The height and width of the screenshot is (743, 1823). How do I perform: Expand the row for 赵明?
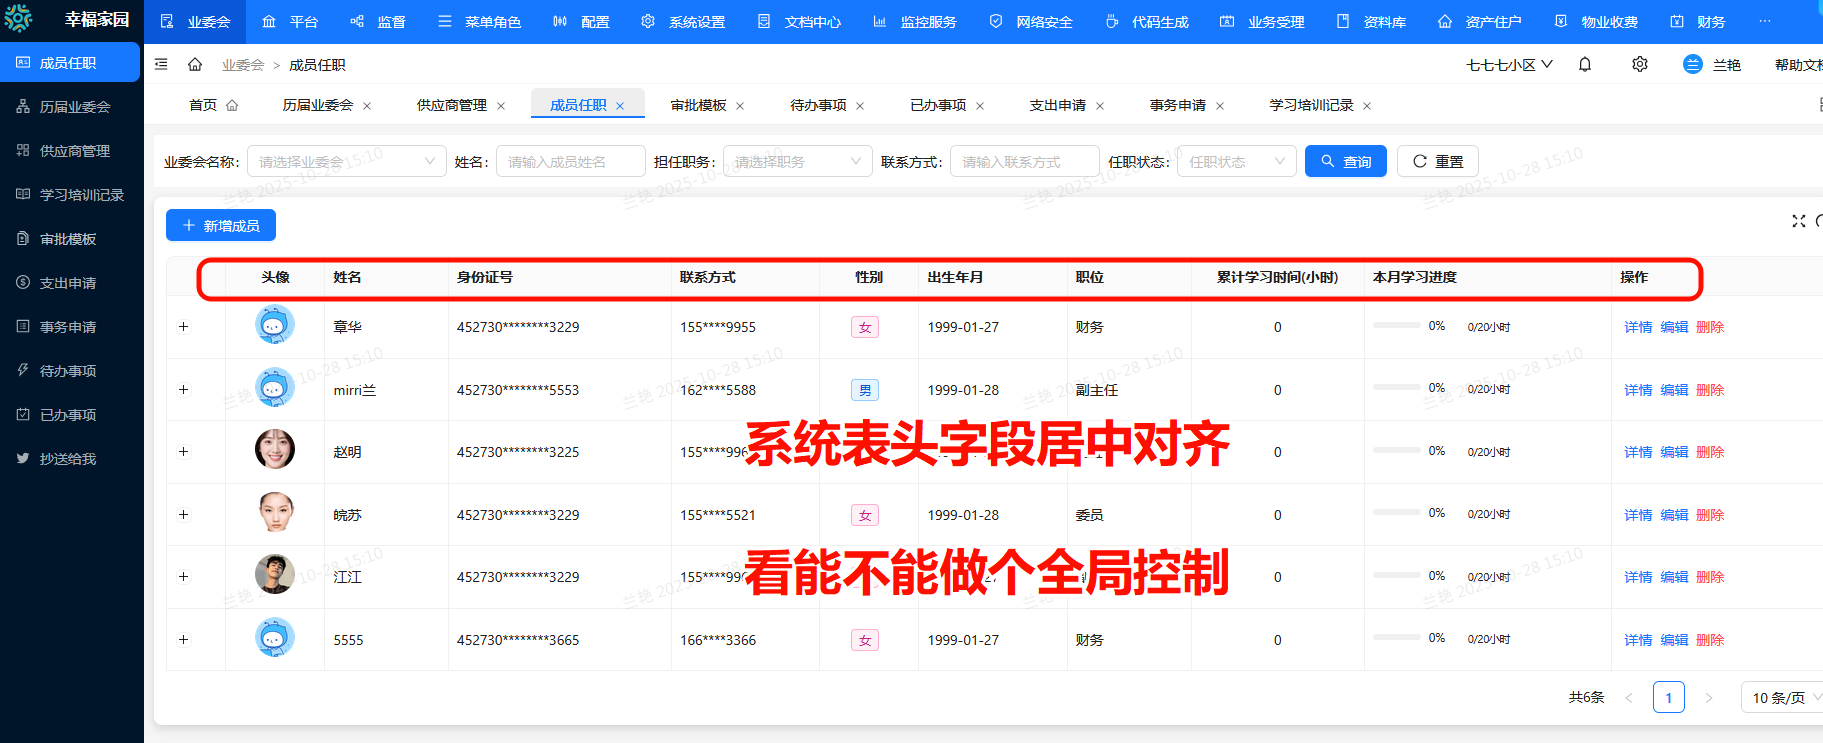(183, 452)
